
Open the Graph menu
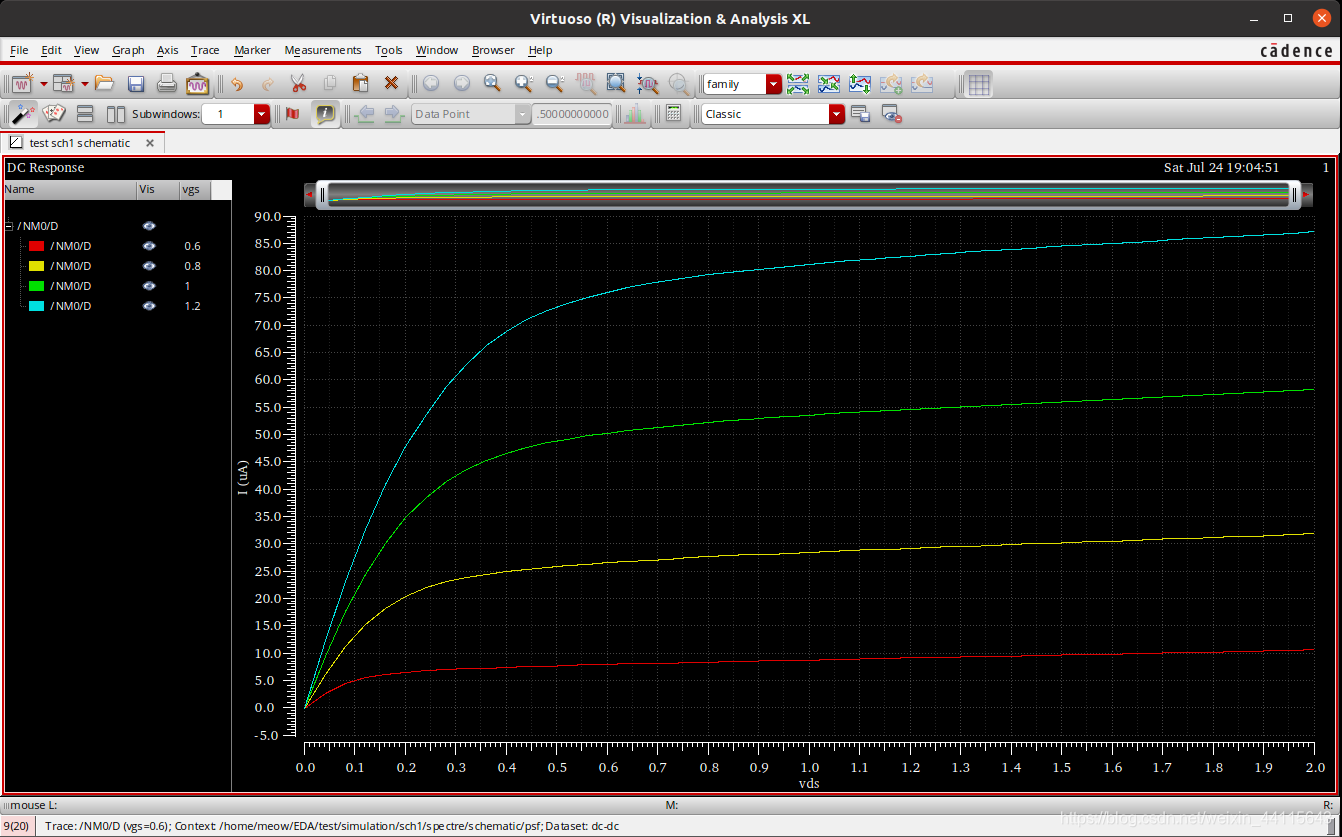128,50
